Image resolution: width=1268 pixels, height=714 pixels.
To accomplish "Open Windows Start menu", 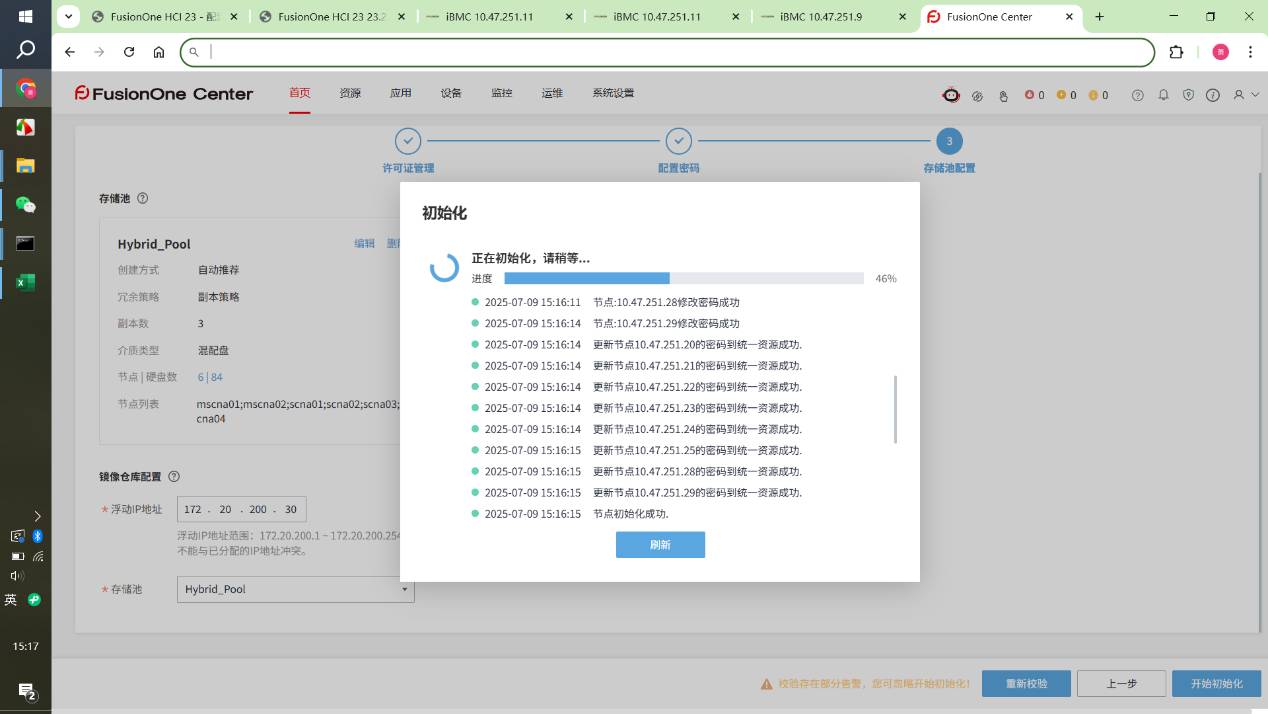I will (x=26, y=17).
